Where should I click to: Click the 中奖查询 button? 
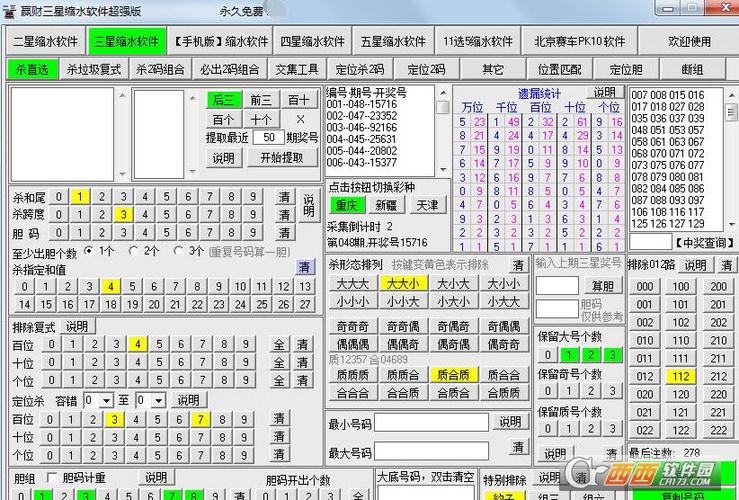pos(704,242)
